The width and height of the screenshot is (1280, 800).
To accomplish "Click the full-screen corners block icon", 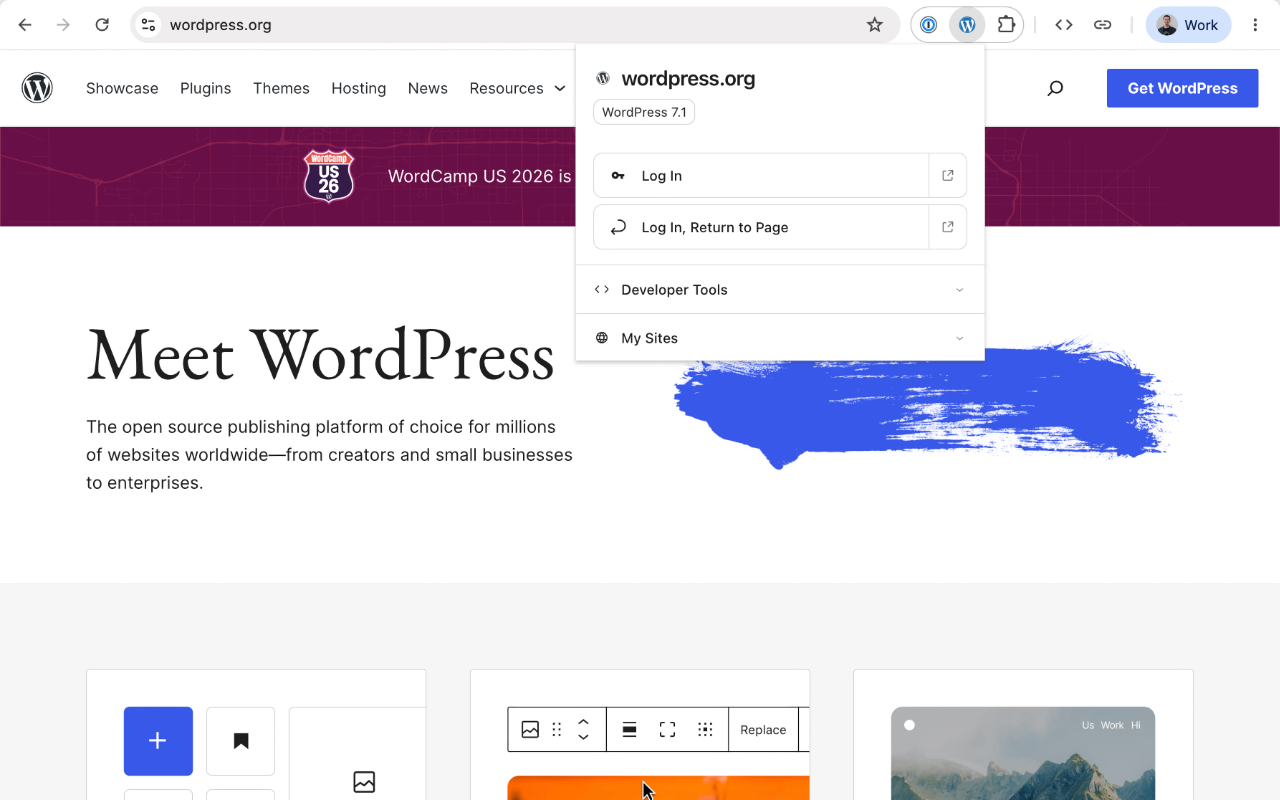I will pos(668,730).
